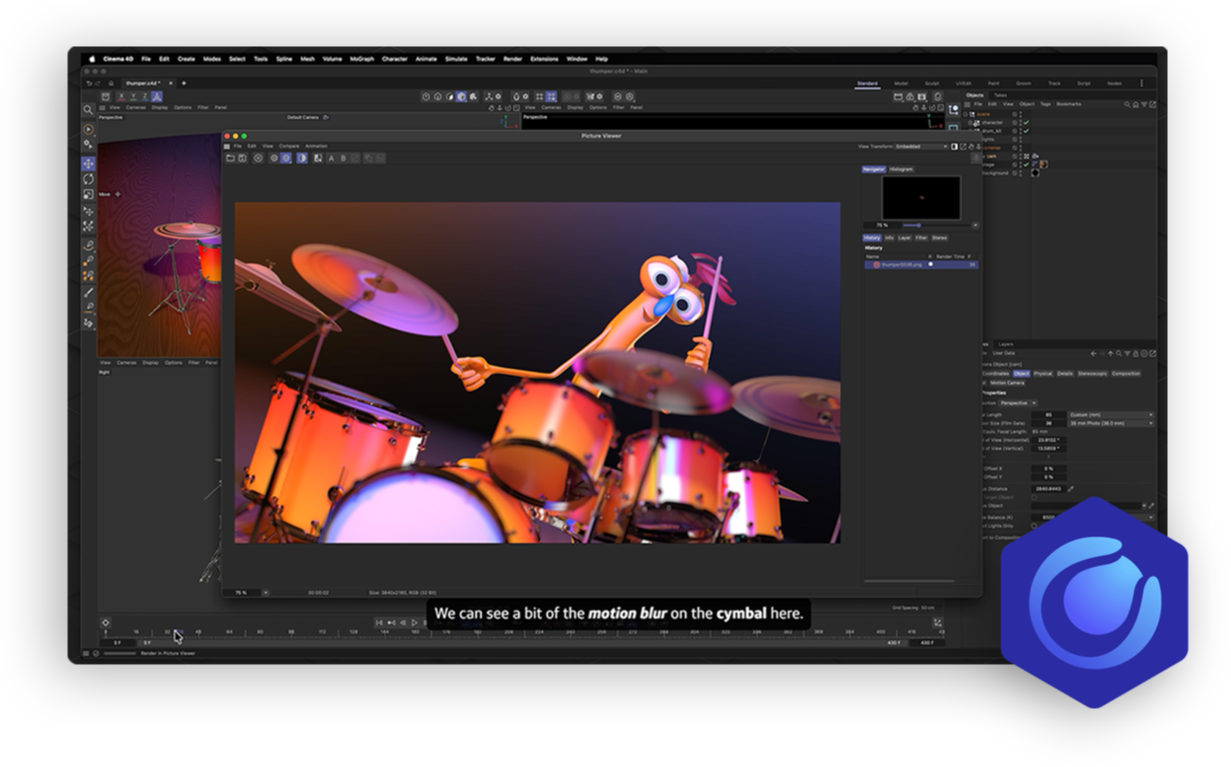Open the Window menu in menu bar
This screenshot has height=767, width=1231.
click(x=577, y=59)
